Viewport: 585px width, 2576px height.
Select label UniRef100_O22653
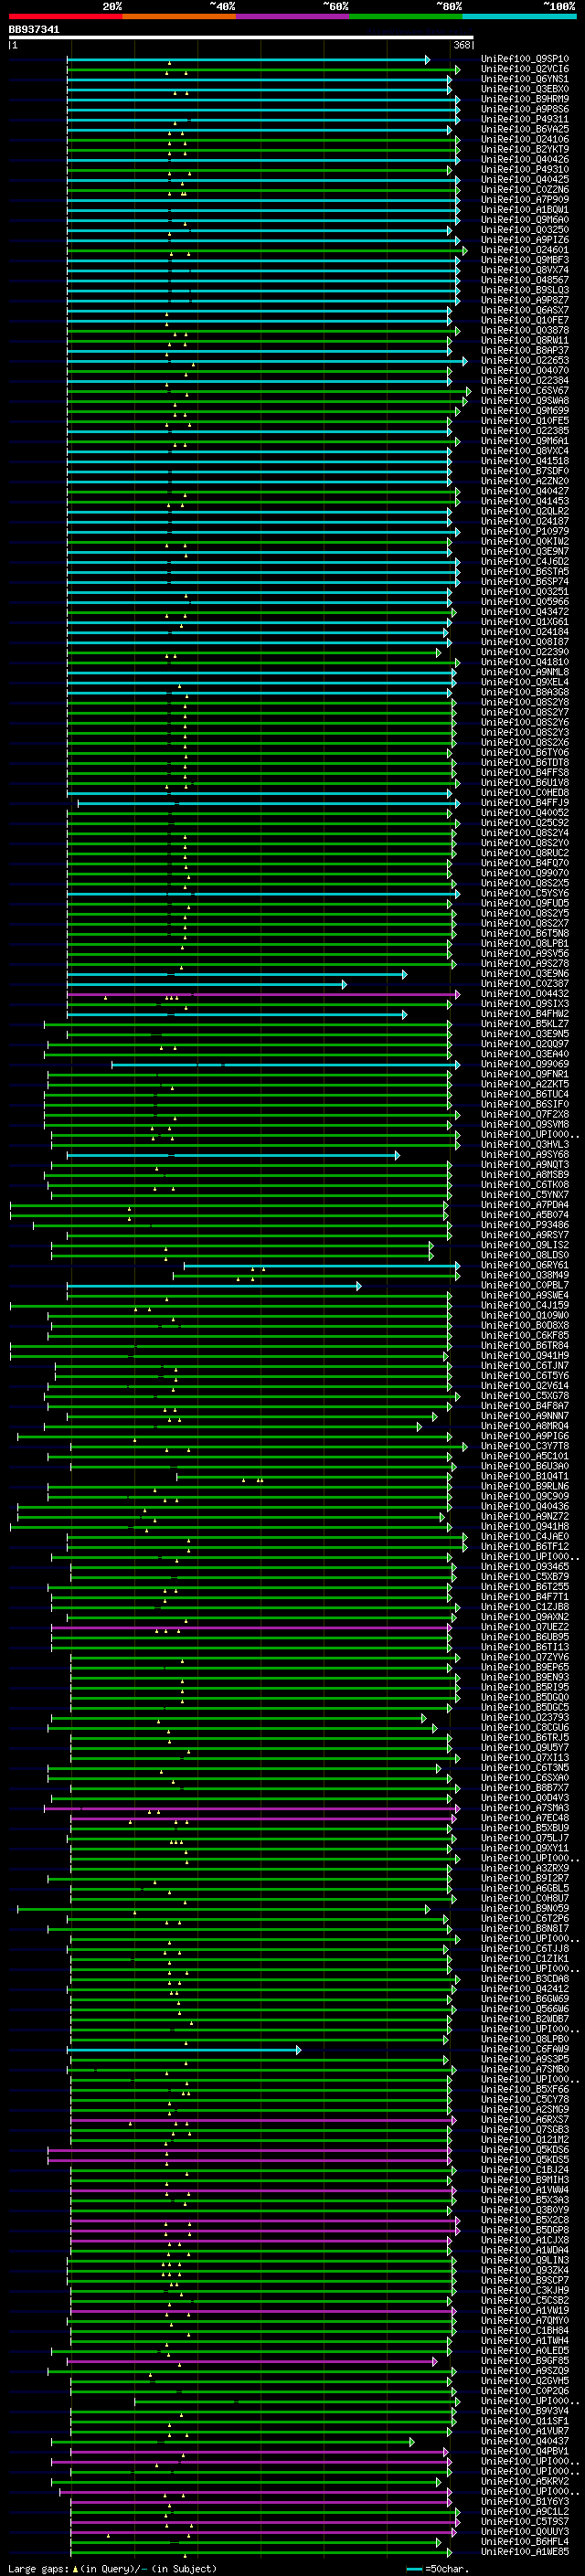pos(525,361)
